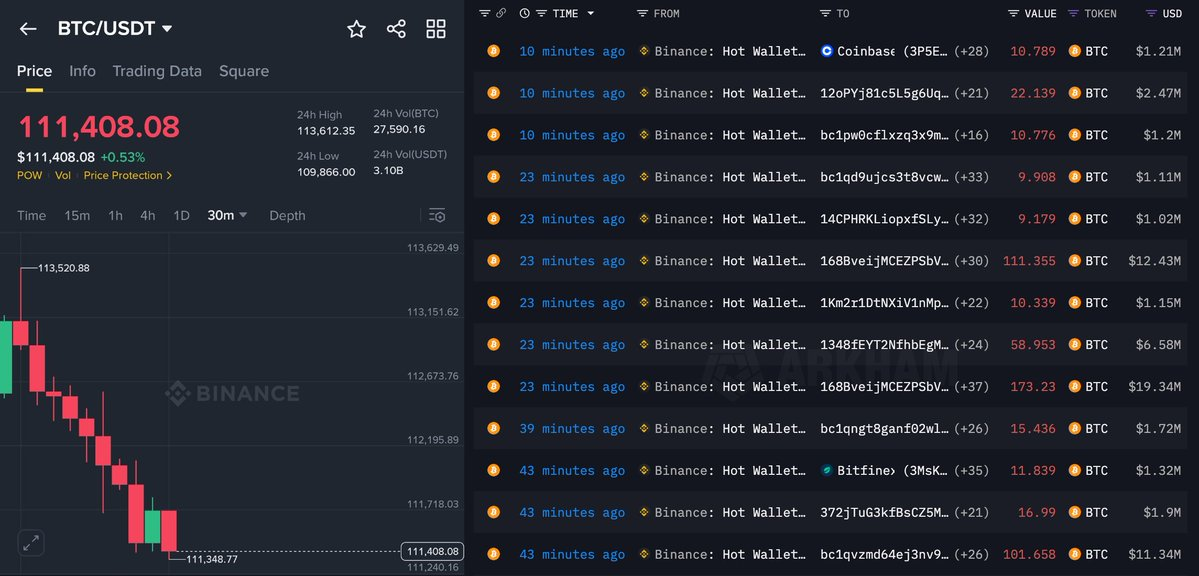
Task: Open address 12oPYj81c5L5g6Uq
Action: pyautogui.click(x=885, y=93)
